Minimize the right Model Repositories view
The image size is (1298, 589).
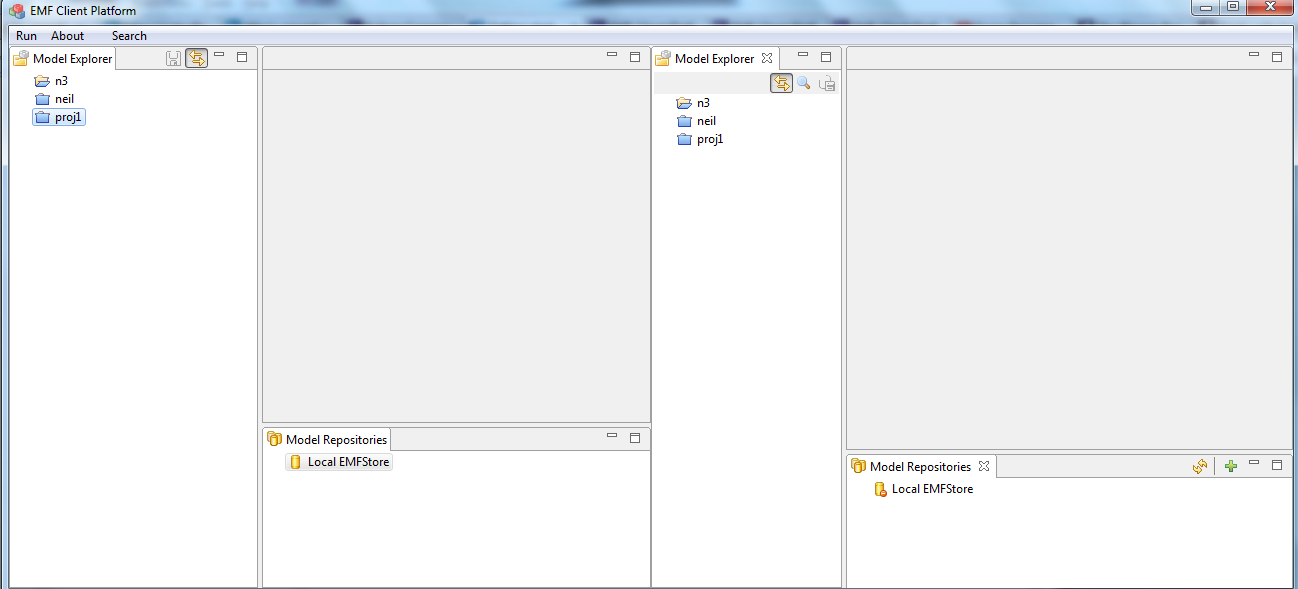click(1254, 463)
